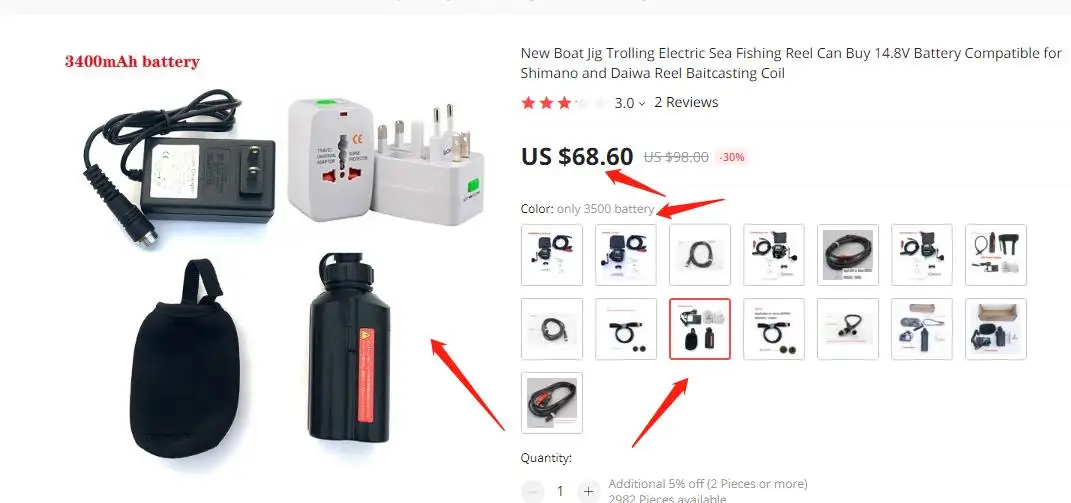Click the first red rating star
This screenshot has width=1071, height=503.
[x=528, y=103]
